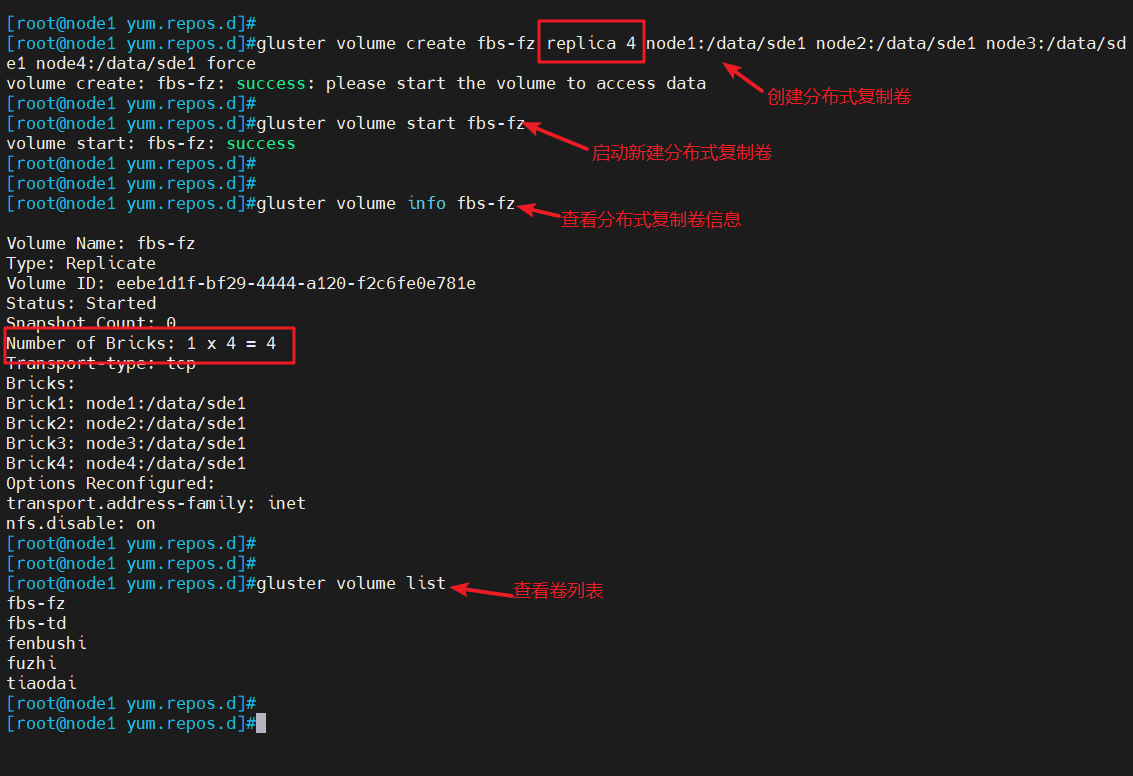The width and height of the screenshot is (1133, 776).
Task: Click the 'gluster volume info fbs-fz' command
Action: pyautogui.click(x=386, y=204)
